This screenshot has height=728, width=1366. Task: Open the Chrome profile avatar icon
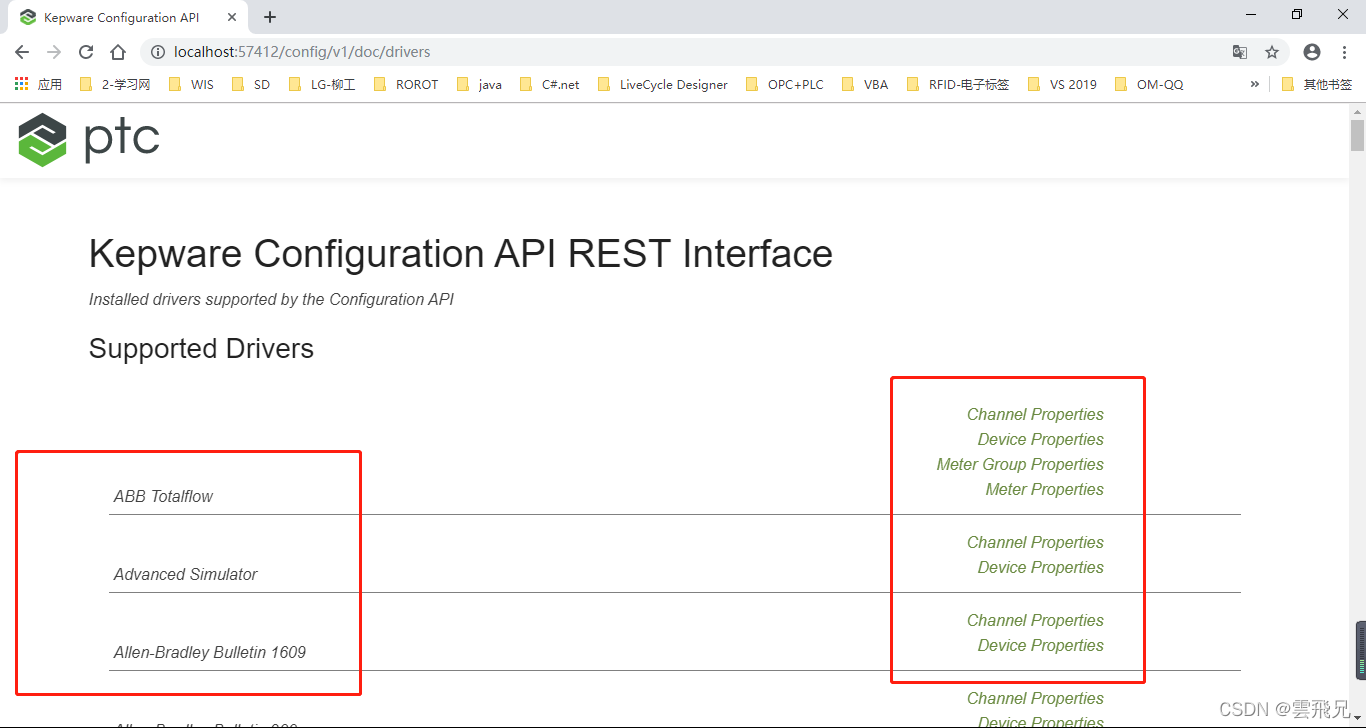[x=1312, y=52]
